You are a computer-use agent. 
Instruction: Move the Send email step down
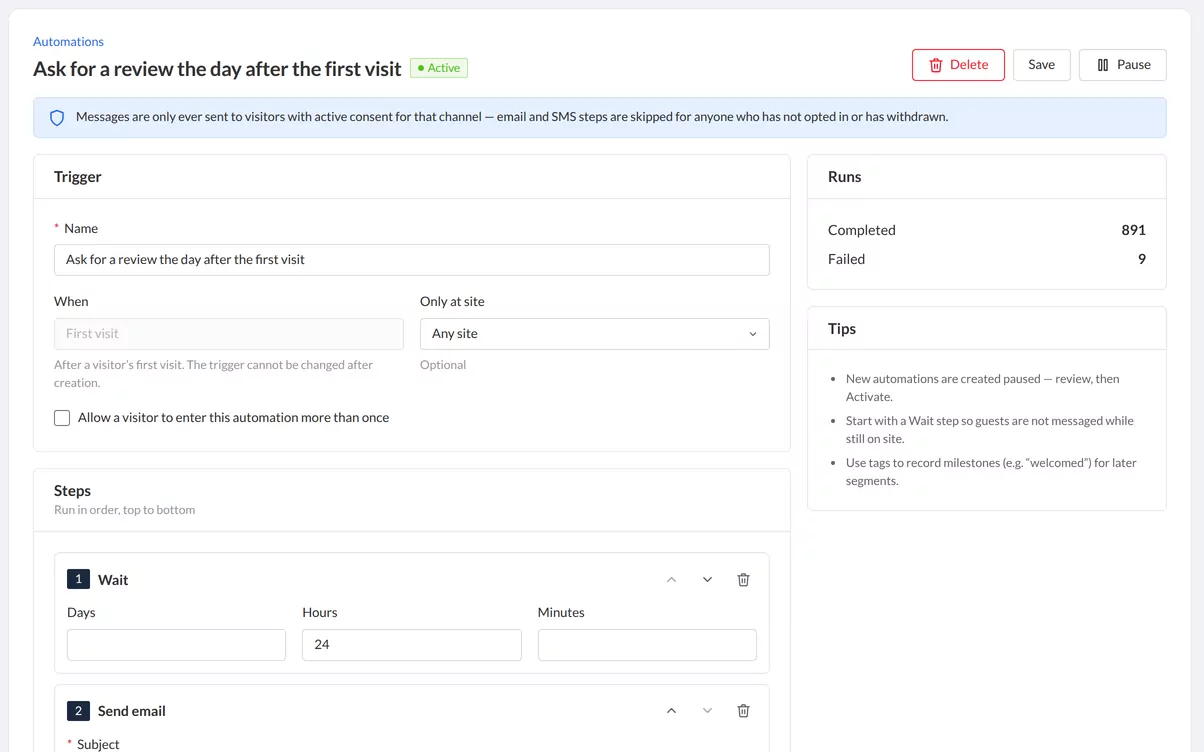click(707, 711)
